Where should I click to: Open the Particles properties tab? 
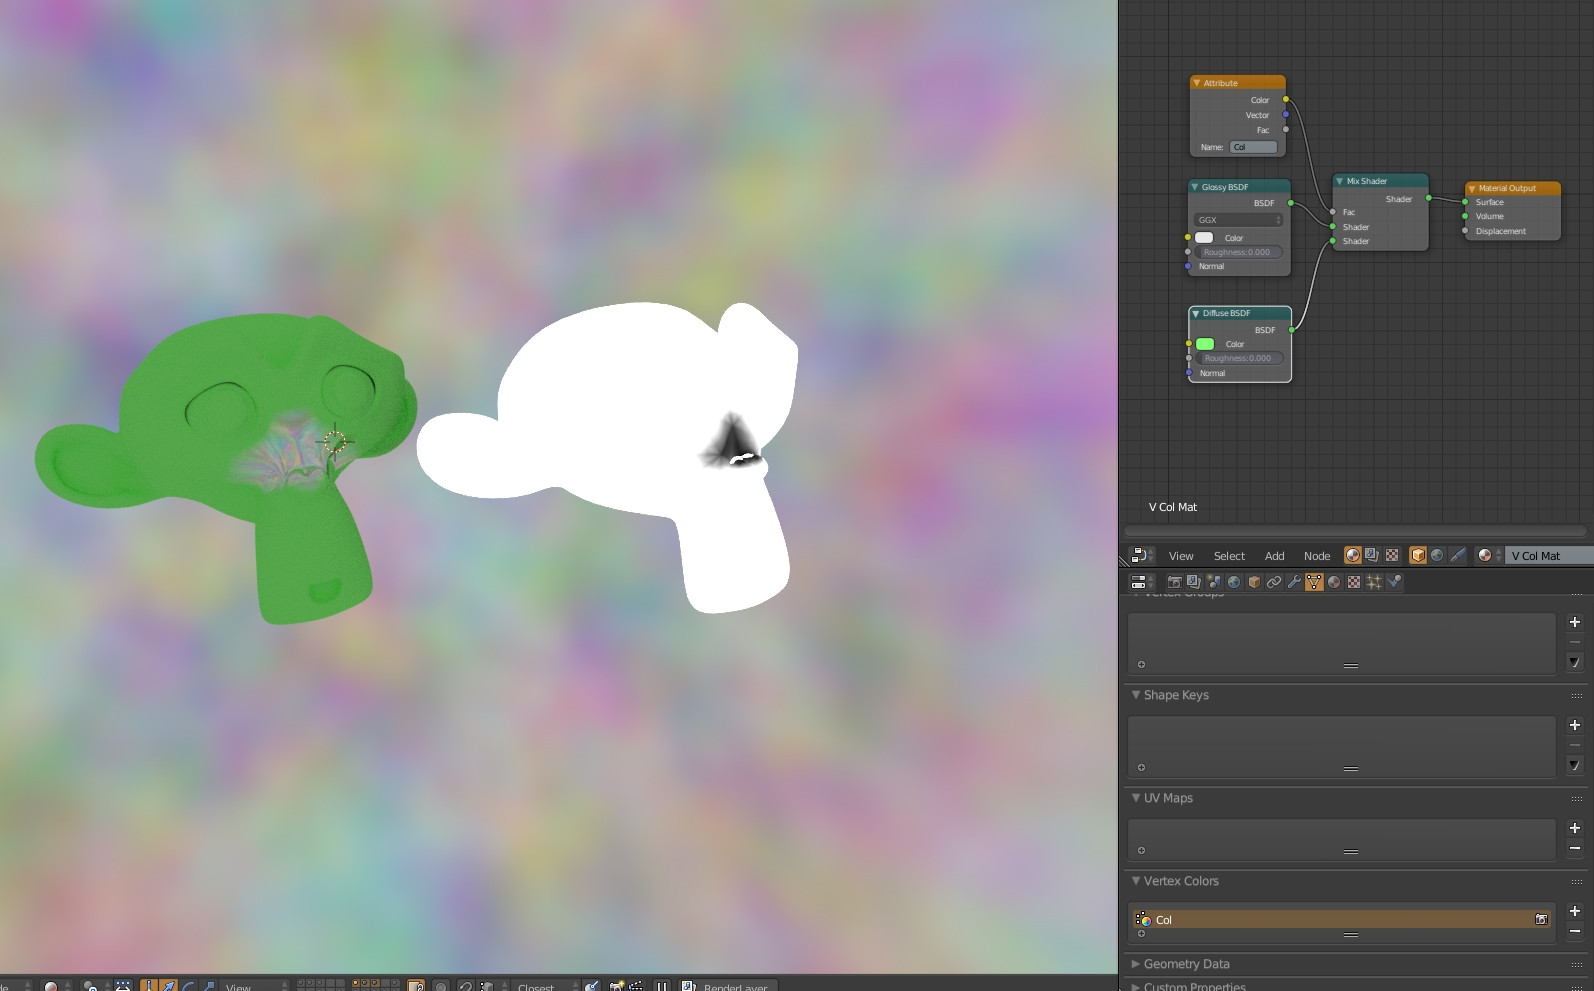point(1374,582)
